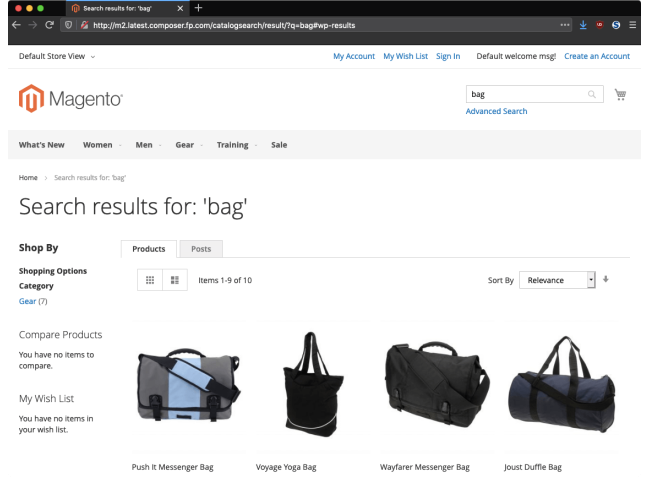This screenshot has height=477, width=648.
Task: Open the browser hamburger menu
Action: [632, 25]
